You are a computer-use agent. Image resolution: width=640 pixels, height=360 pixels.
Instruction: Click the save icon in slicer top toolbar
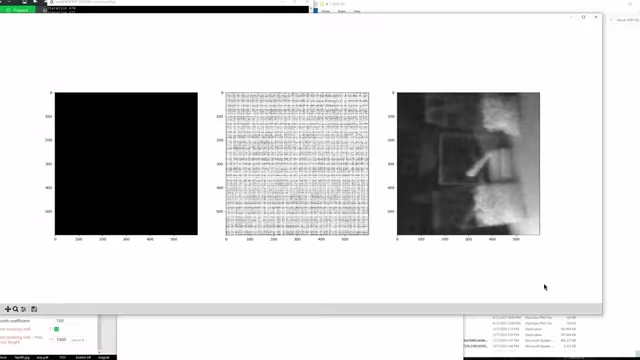(24, 2)
